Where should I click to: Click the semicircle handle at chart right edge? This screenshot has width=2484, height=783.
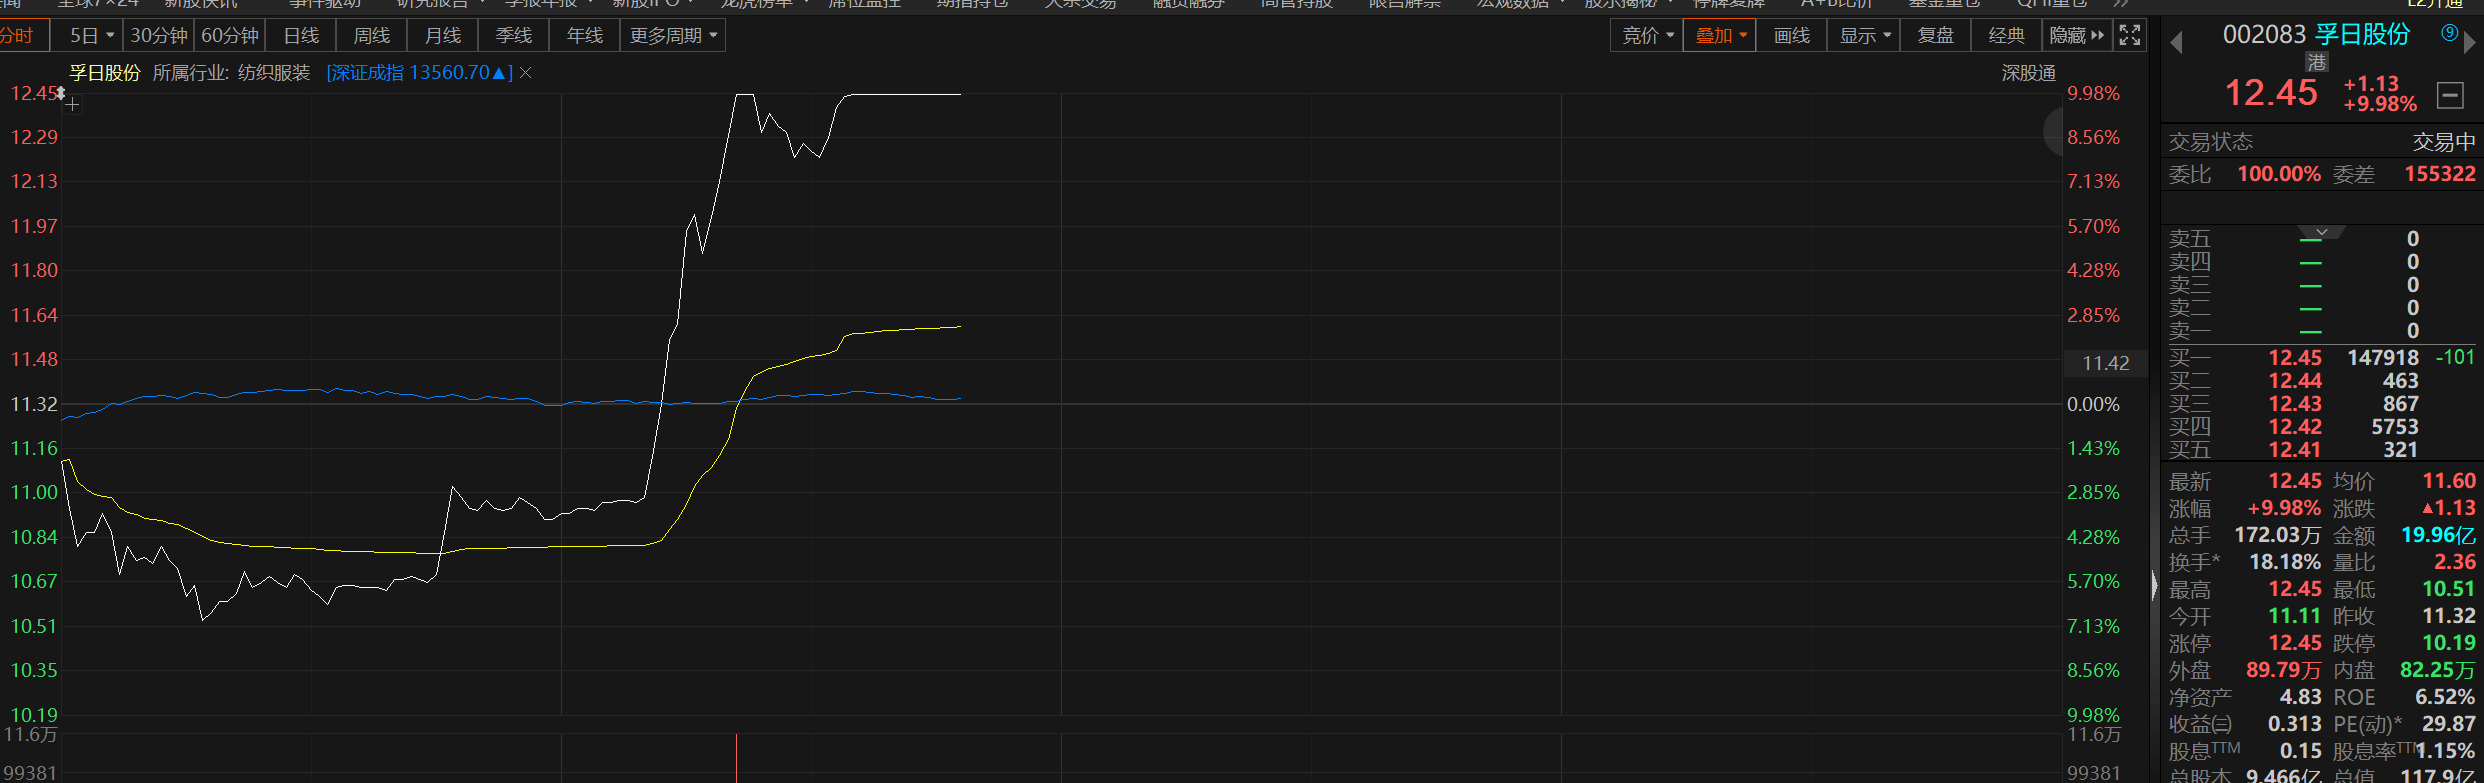click(x=2053, y=132)
